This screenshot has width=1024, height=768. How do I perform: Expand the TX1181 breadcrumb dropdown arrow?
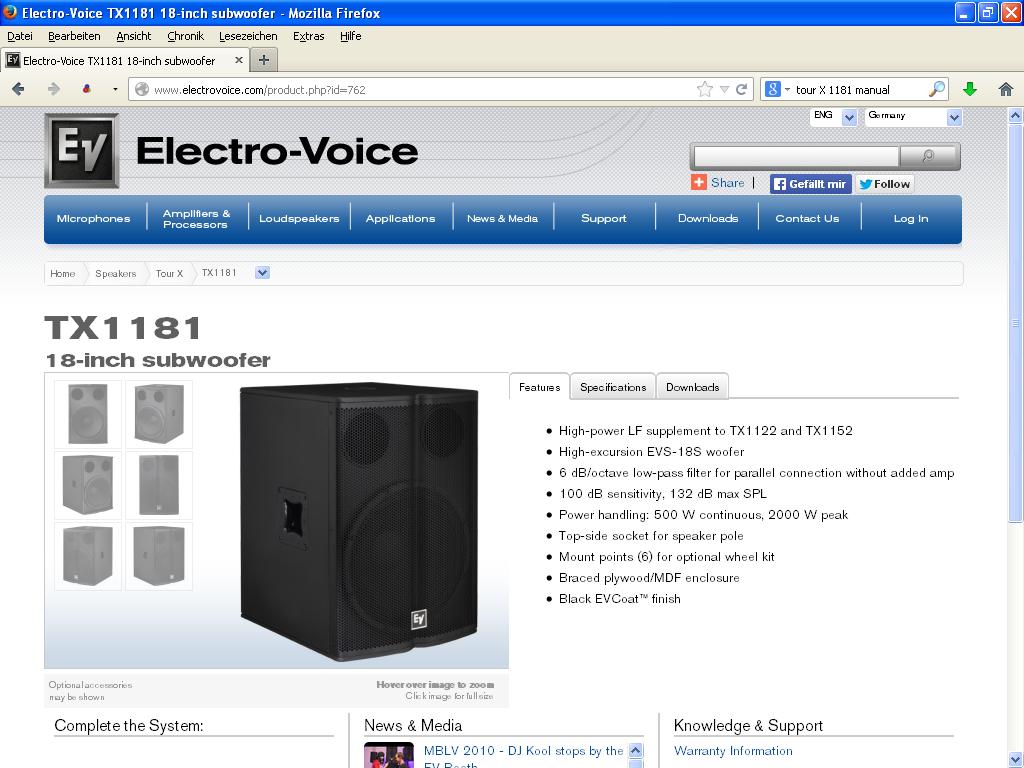pyautogui.click(x=262, y=273)
